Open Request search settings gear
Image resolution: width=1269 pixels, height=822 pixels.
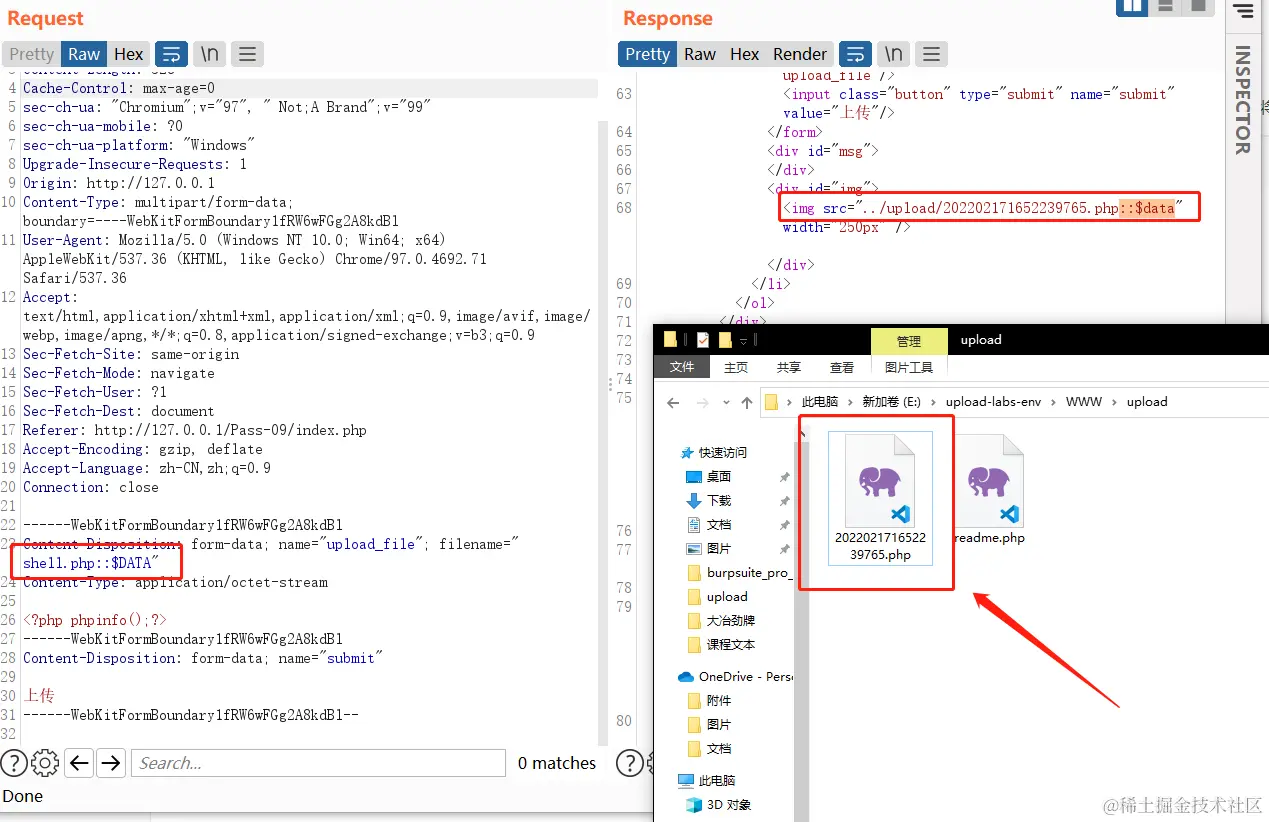45,763
